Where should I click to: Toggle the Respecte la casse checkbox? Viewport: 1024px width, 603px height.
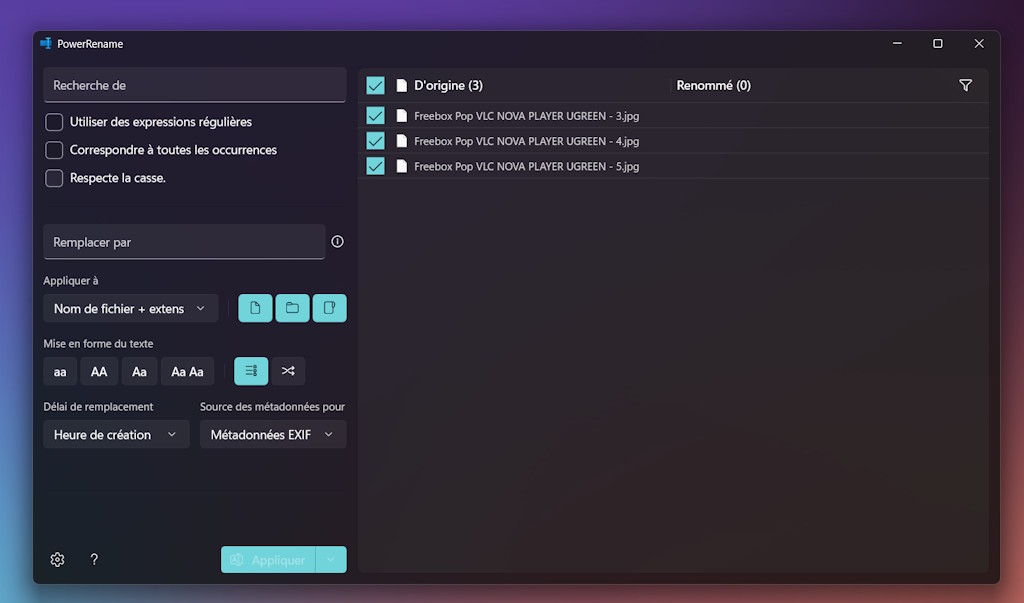click(55, 178)
